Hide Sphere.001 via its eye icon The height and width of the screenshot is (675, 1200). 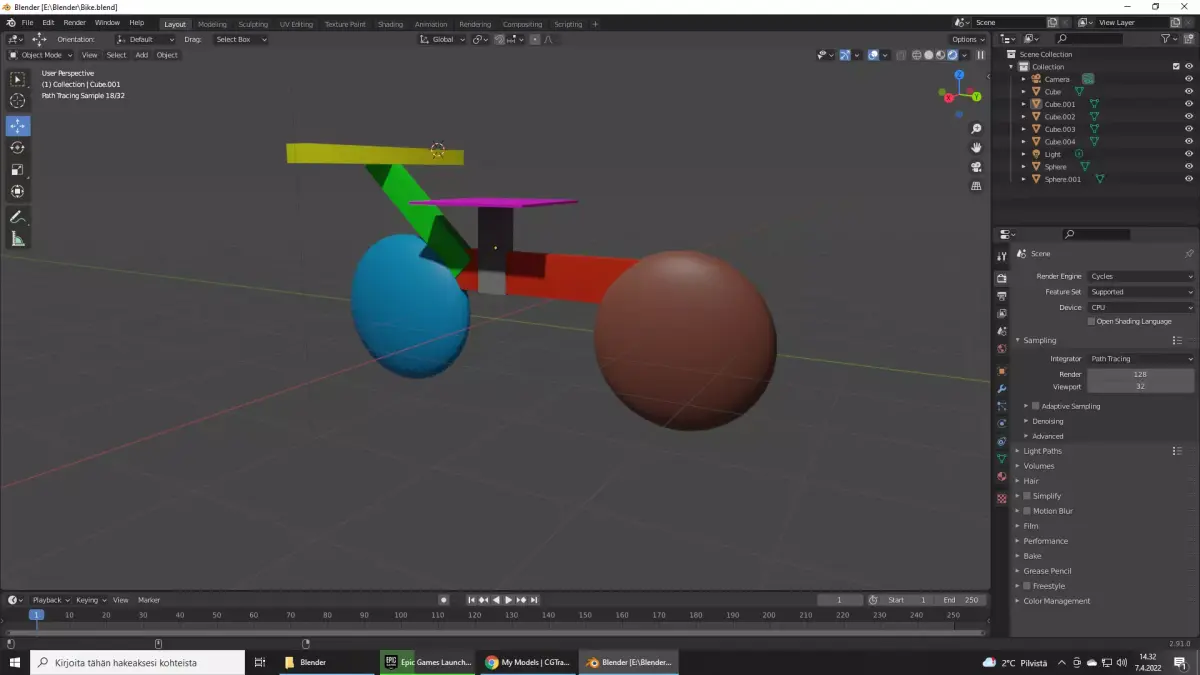[1189, 179]
